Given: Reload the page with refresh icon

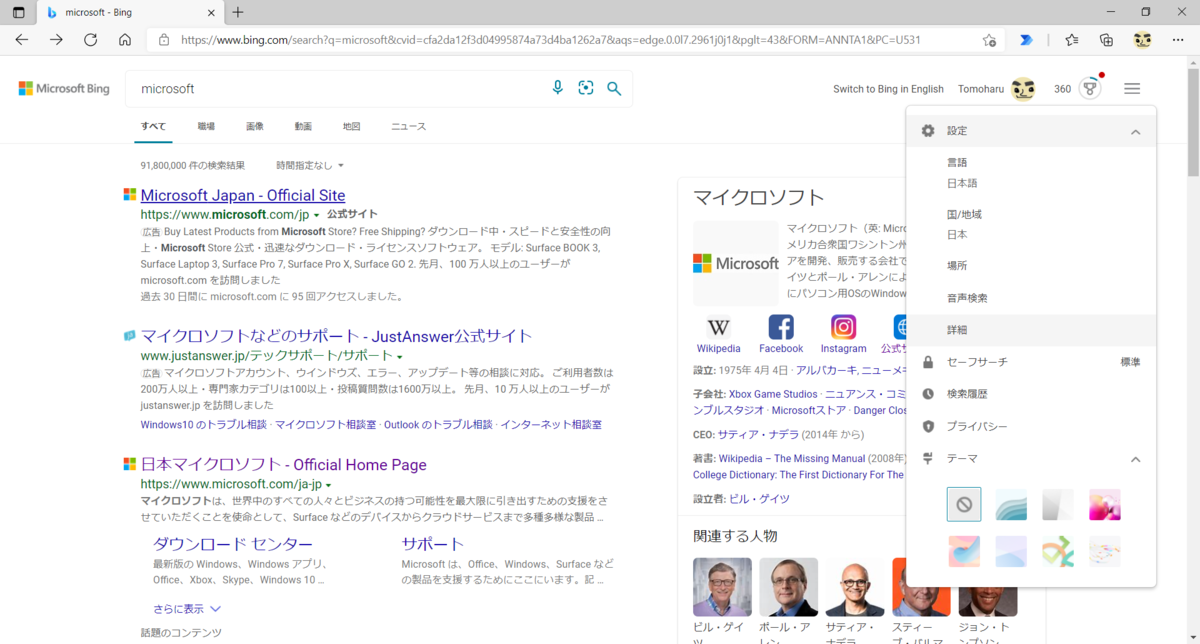Looking at the screenshot, I should click(90, 40).
